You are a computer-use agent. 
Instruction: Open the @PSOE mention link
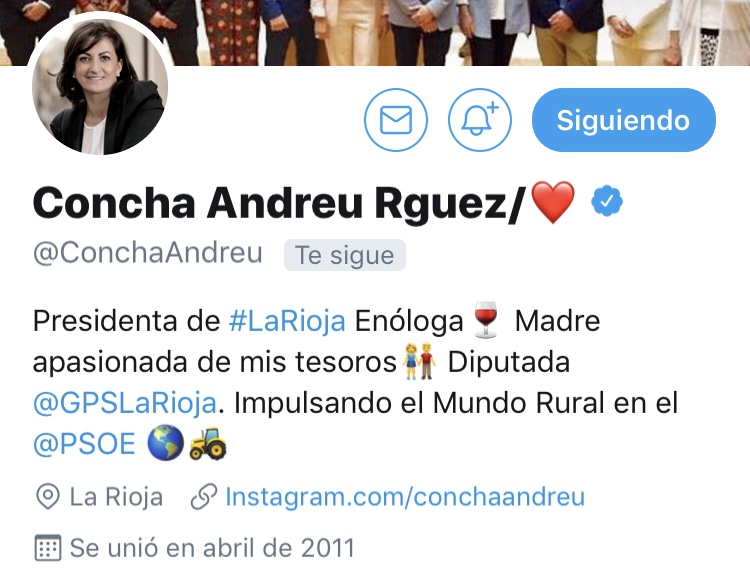[x=84, y=444]
